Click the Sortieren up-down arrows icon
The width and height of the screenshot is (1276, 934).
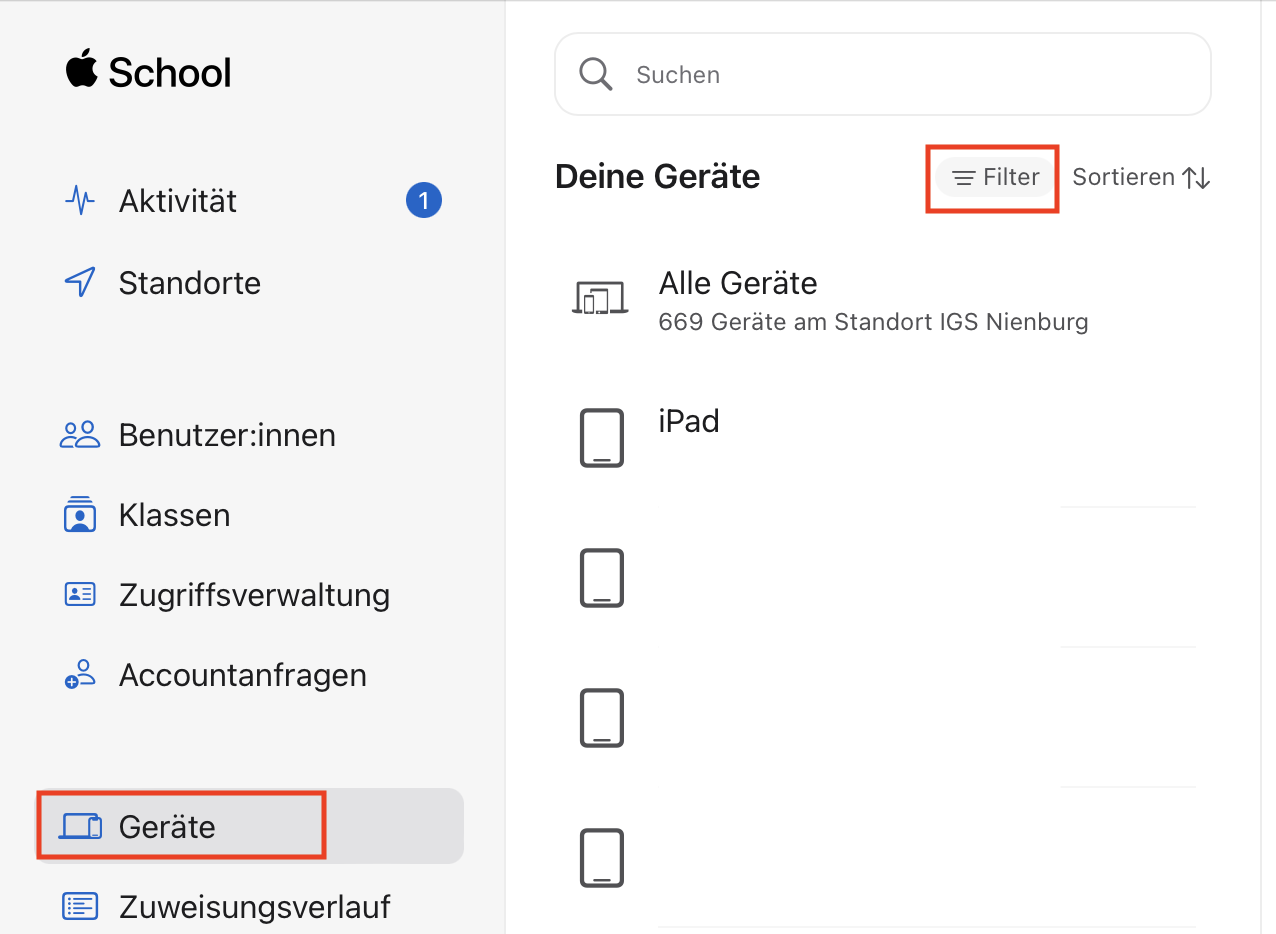click(1196, 178)
